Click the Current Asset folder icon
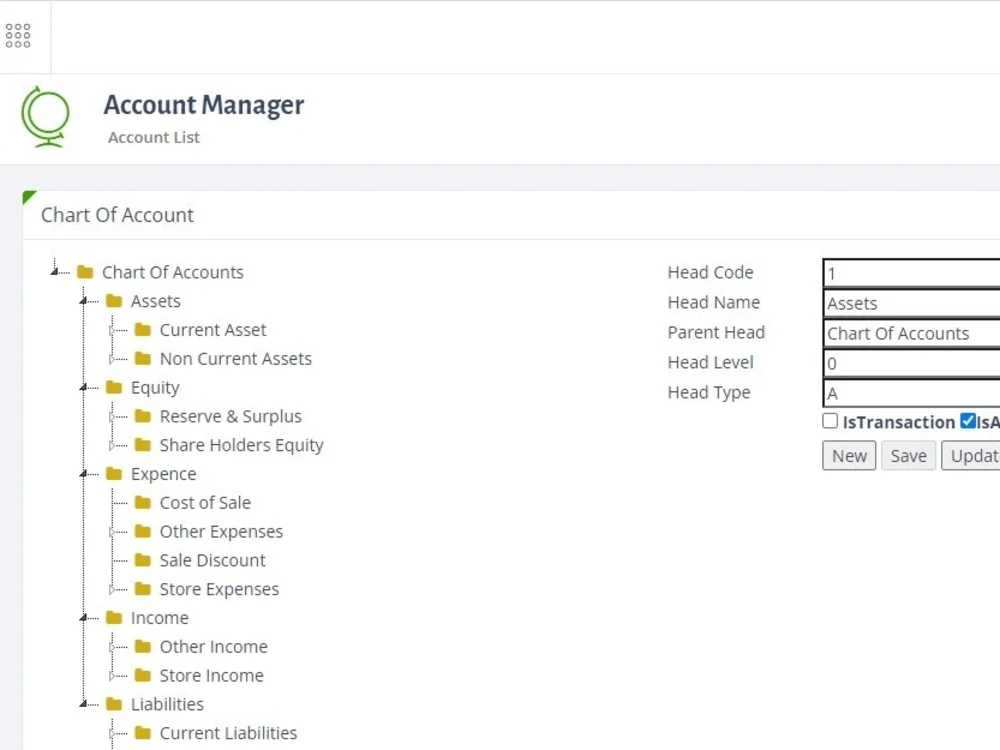1000x750 pixels. pyautogui.click(x=143, y=330)
